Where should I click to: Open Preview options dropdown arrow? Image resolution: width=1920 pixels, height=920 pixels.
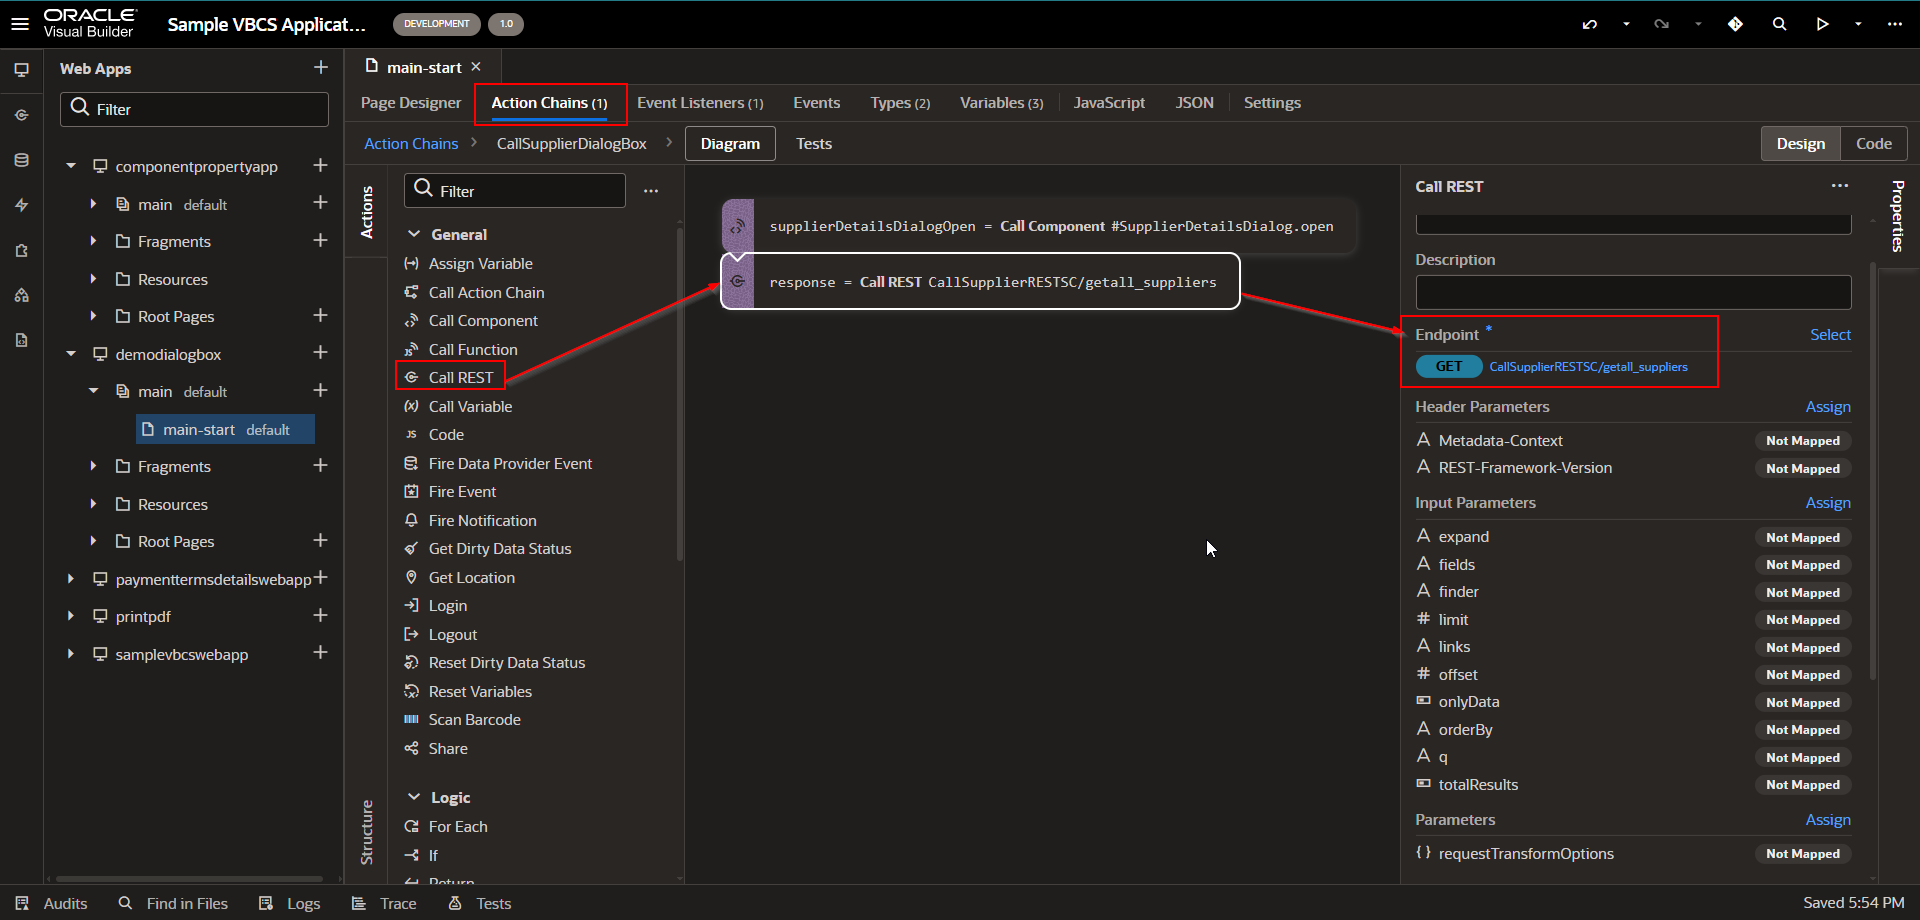[x=1858, y=24]
